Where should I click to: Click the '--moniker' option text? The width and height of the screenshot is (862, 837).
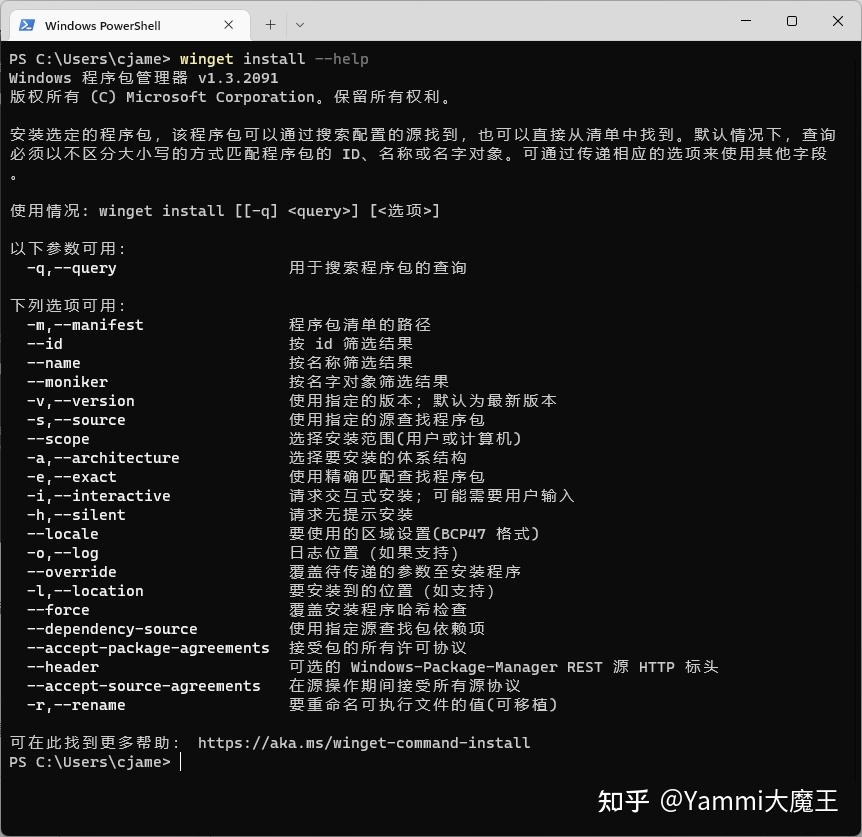[68, 382]
